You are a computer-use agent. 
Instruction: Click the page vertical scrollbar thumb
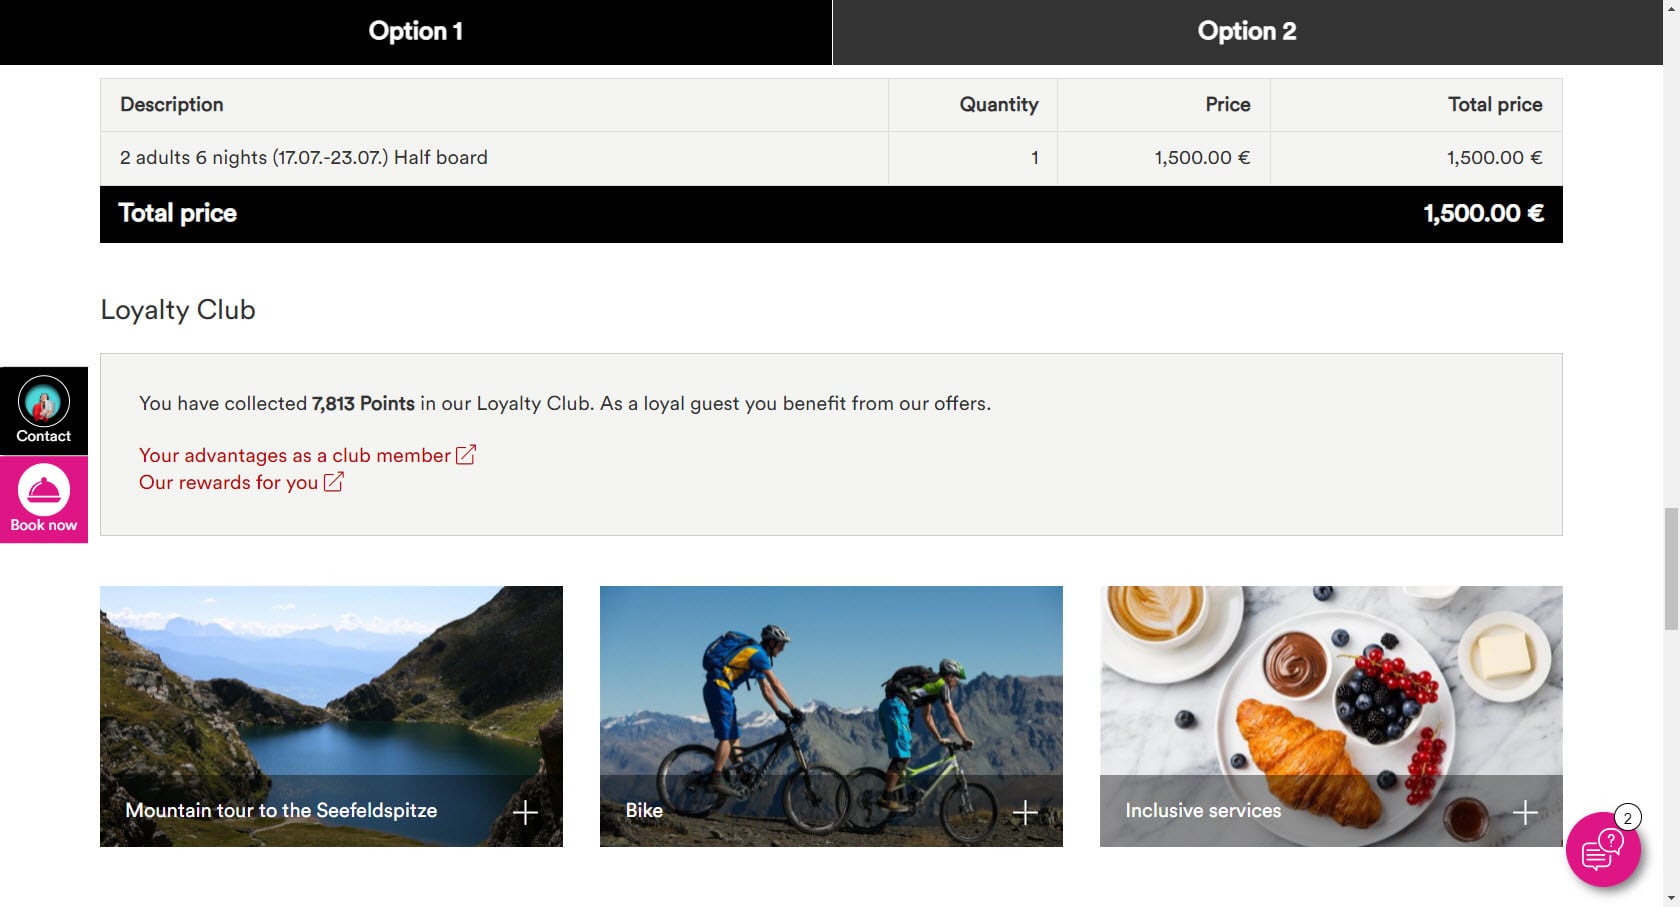click(x=1671, y=568)
